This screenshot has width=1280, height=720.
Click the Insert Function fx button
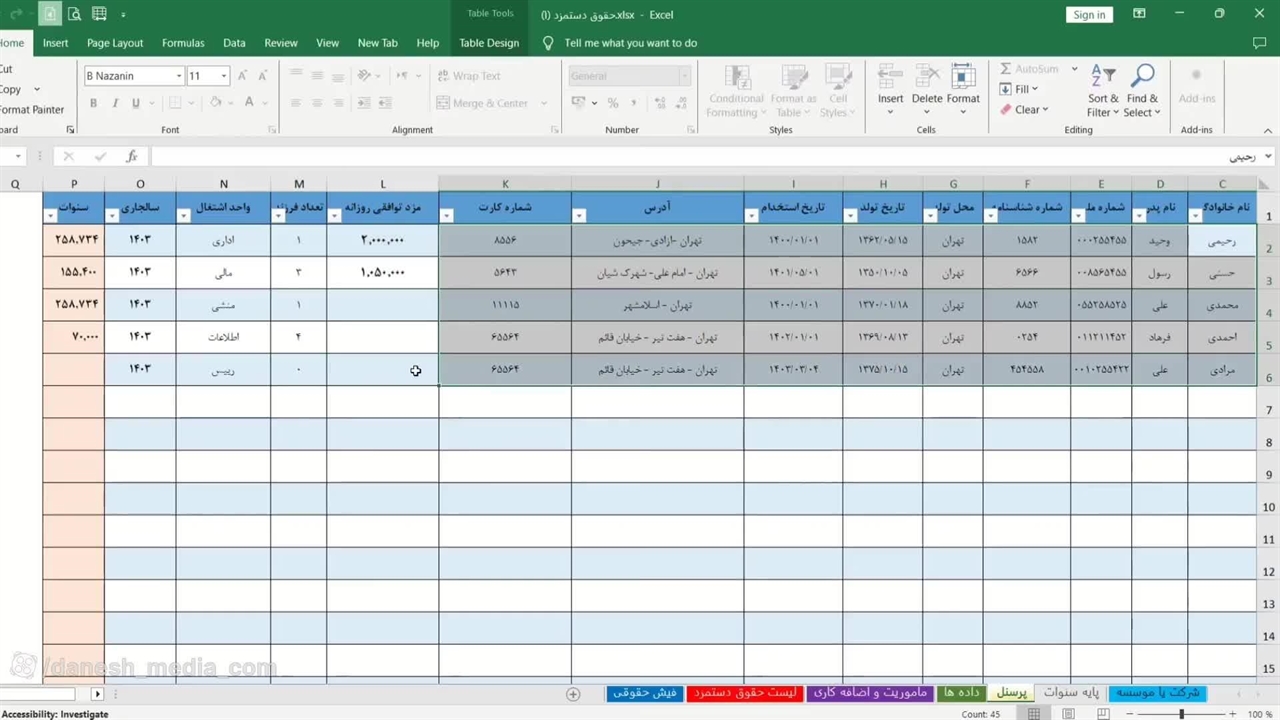coord(131,156)
